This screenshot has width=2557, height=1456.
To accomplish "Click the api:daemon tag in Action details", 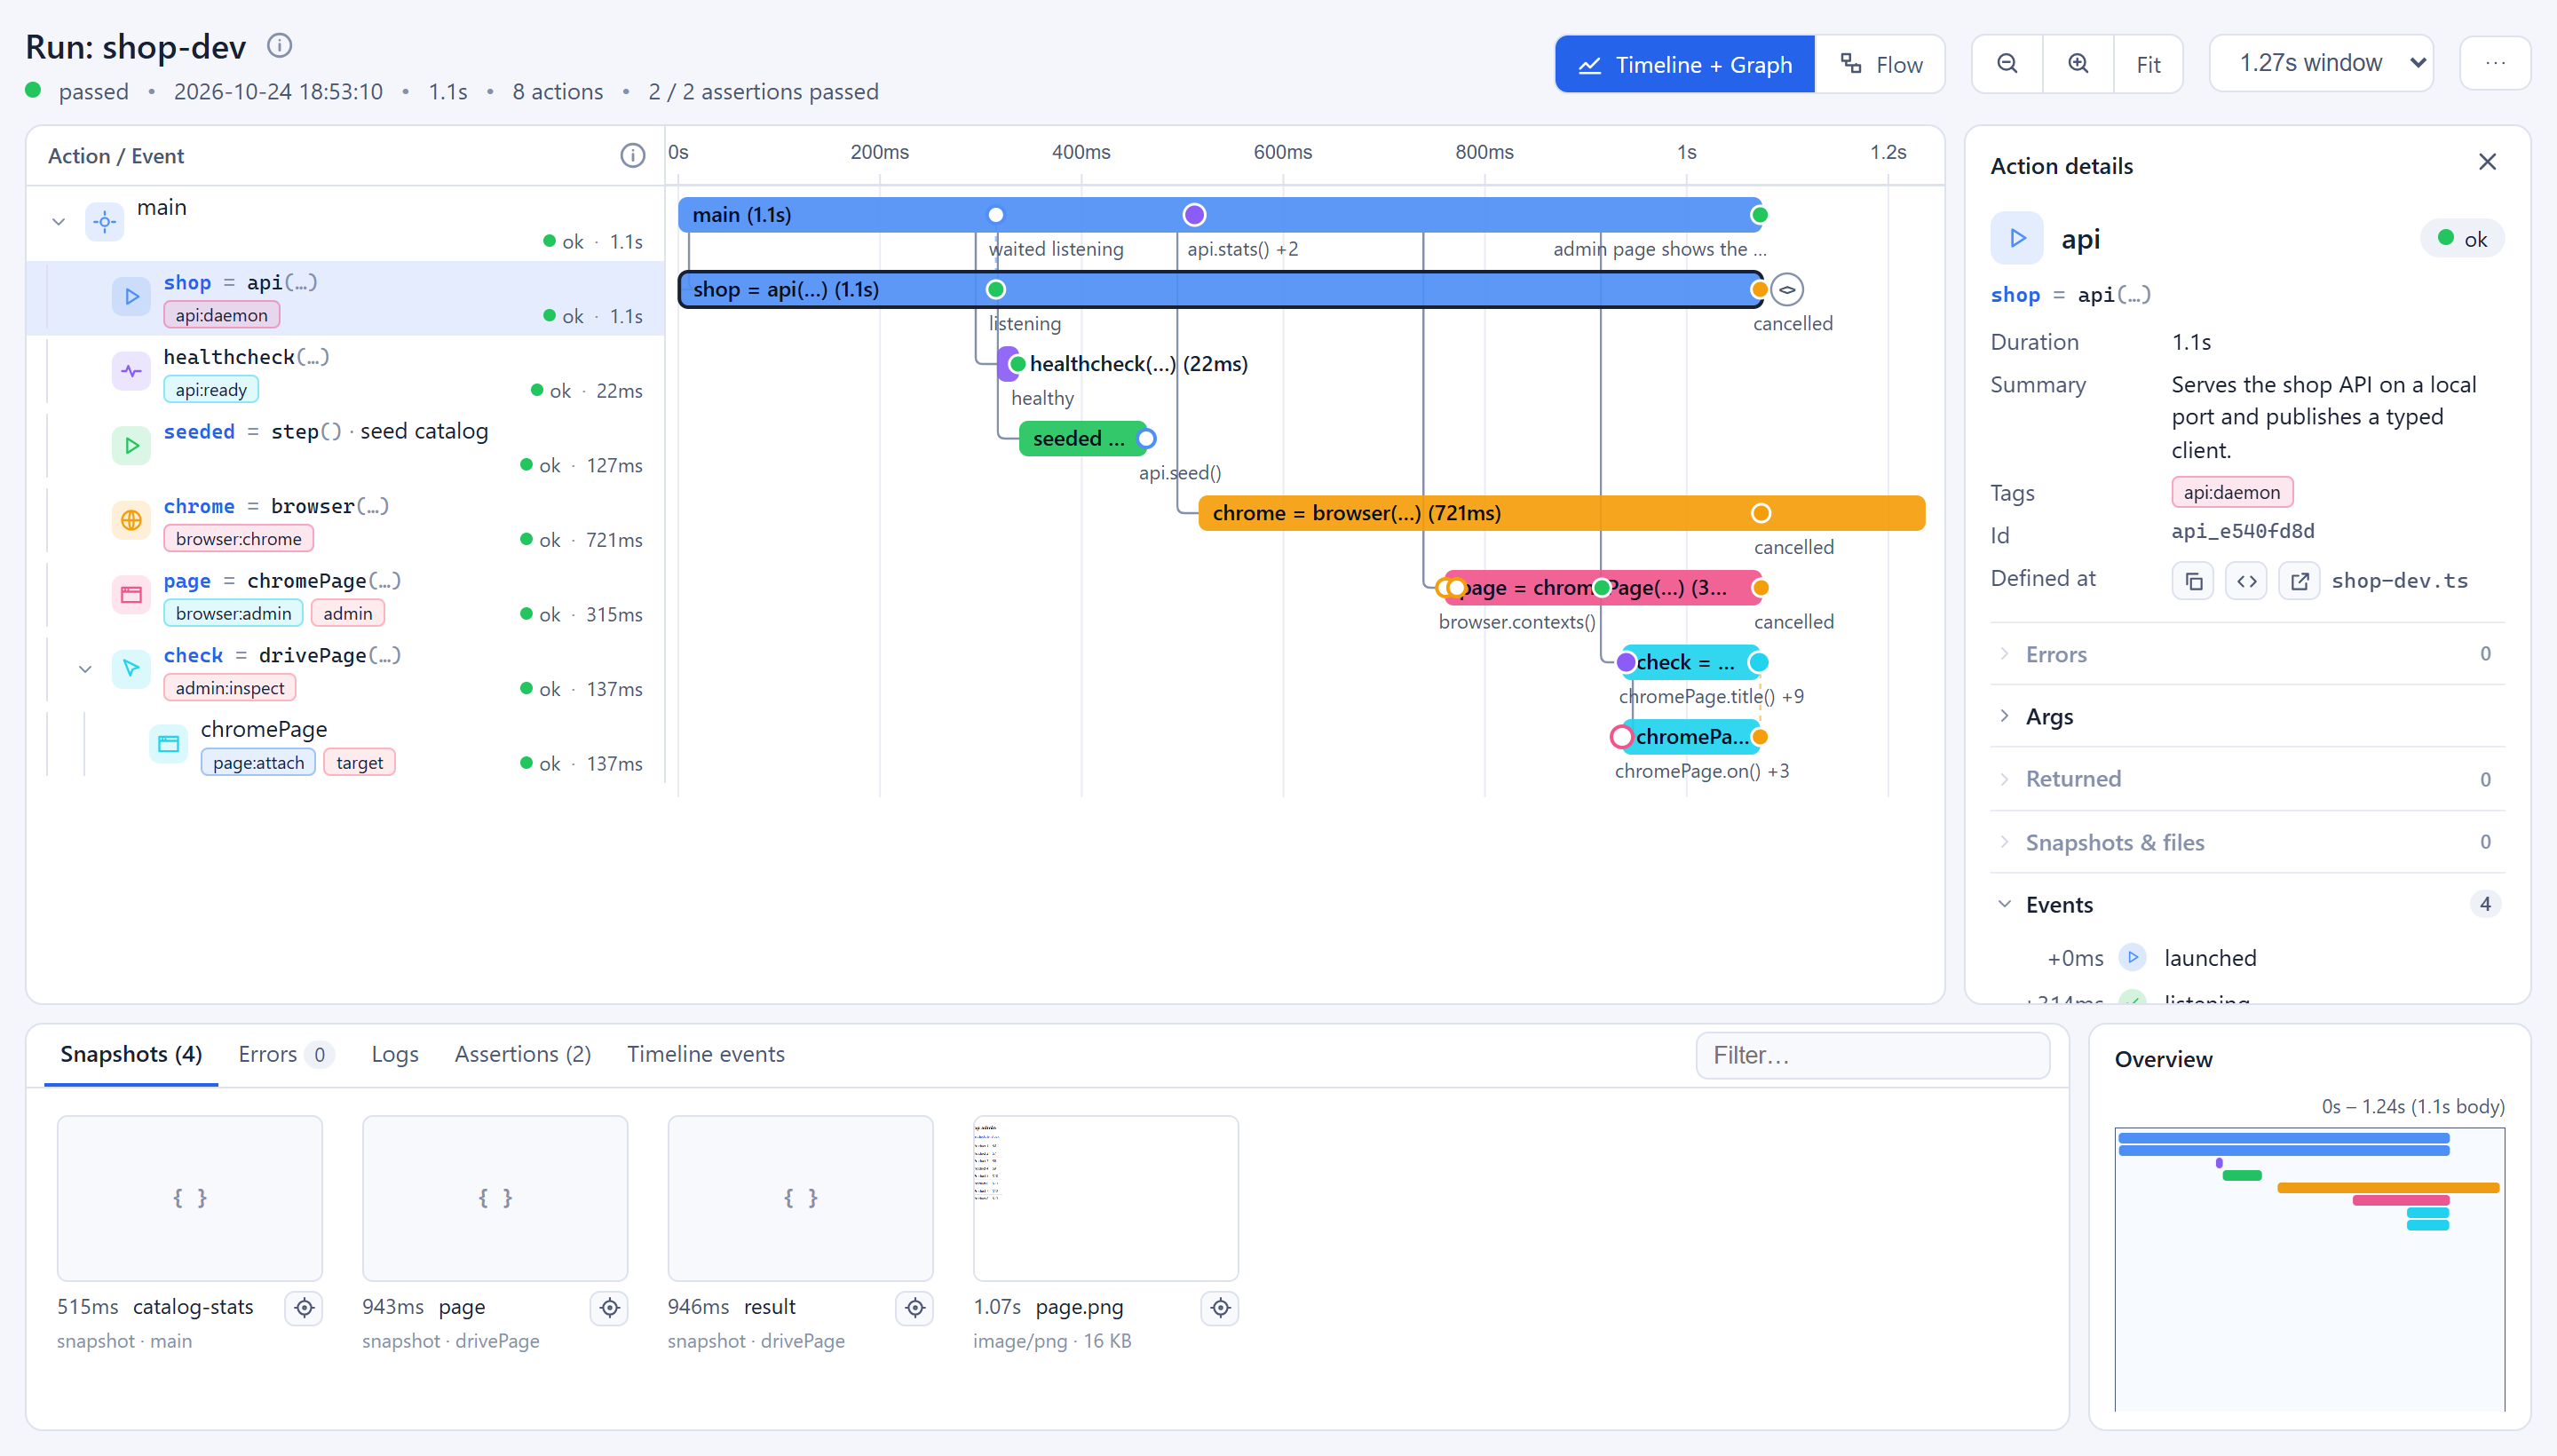I will point(2231,492).
